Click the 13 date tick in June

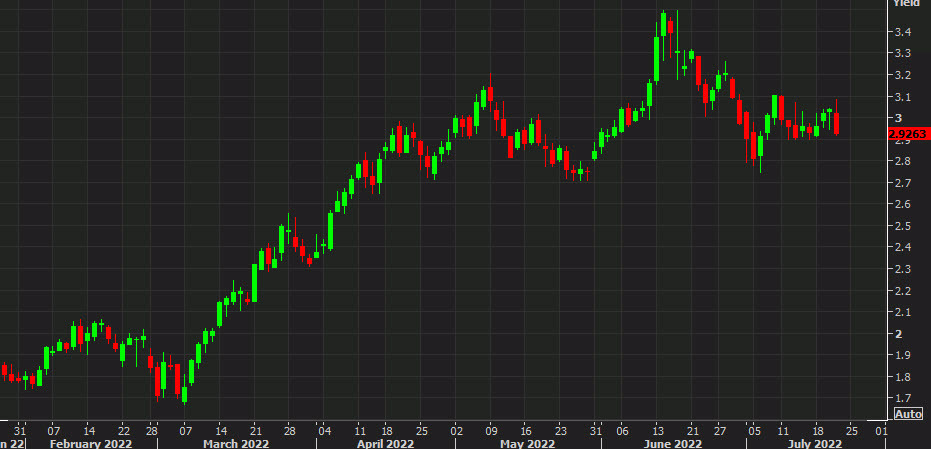[x=657, y=431]
